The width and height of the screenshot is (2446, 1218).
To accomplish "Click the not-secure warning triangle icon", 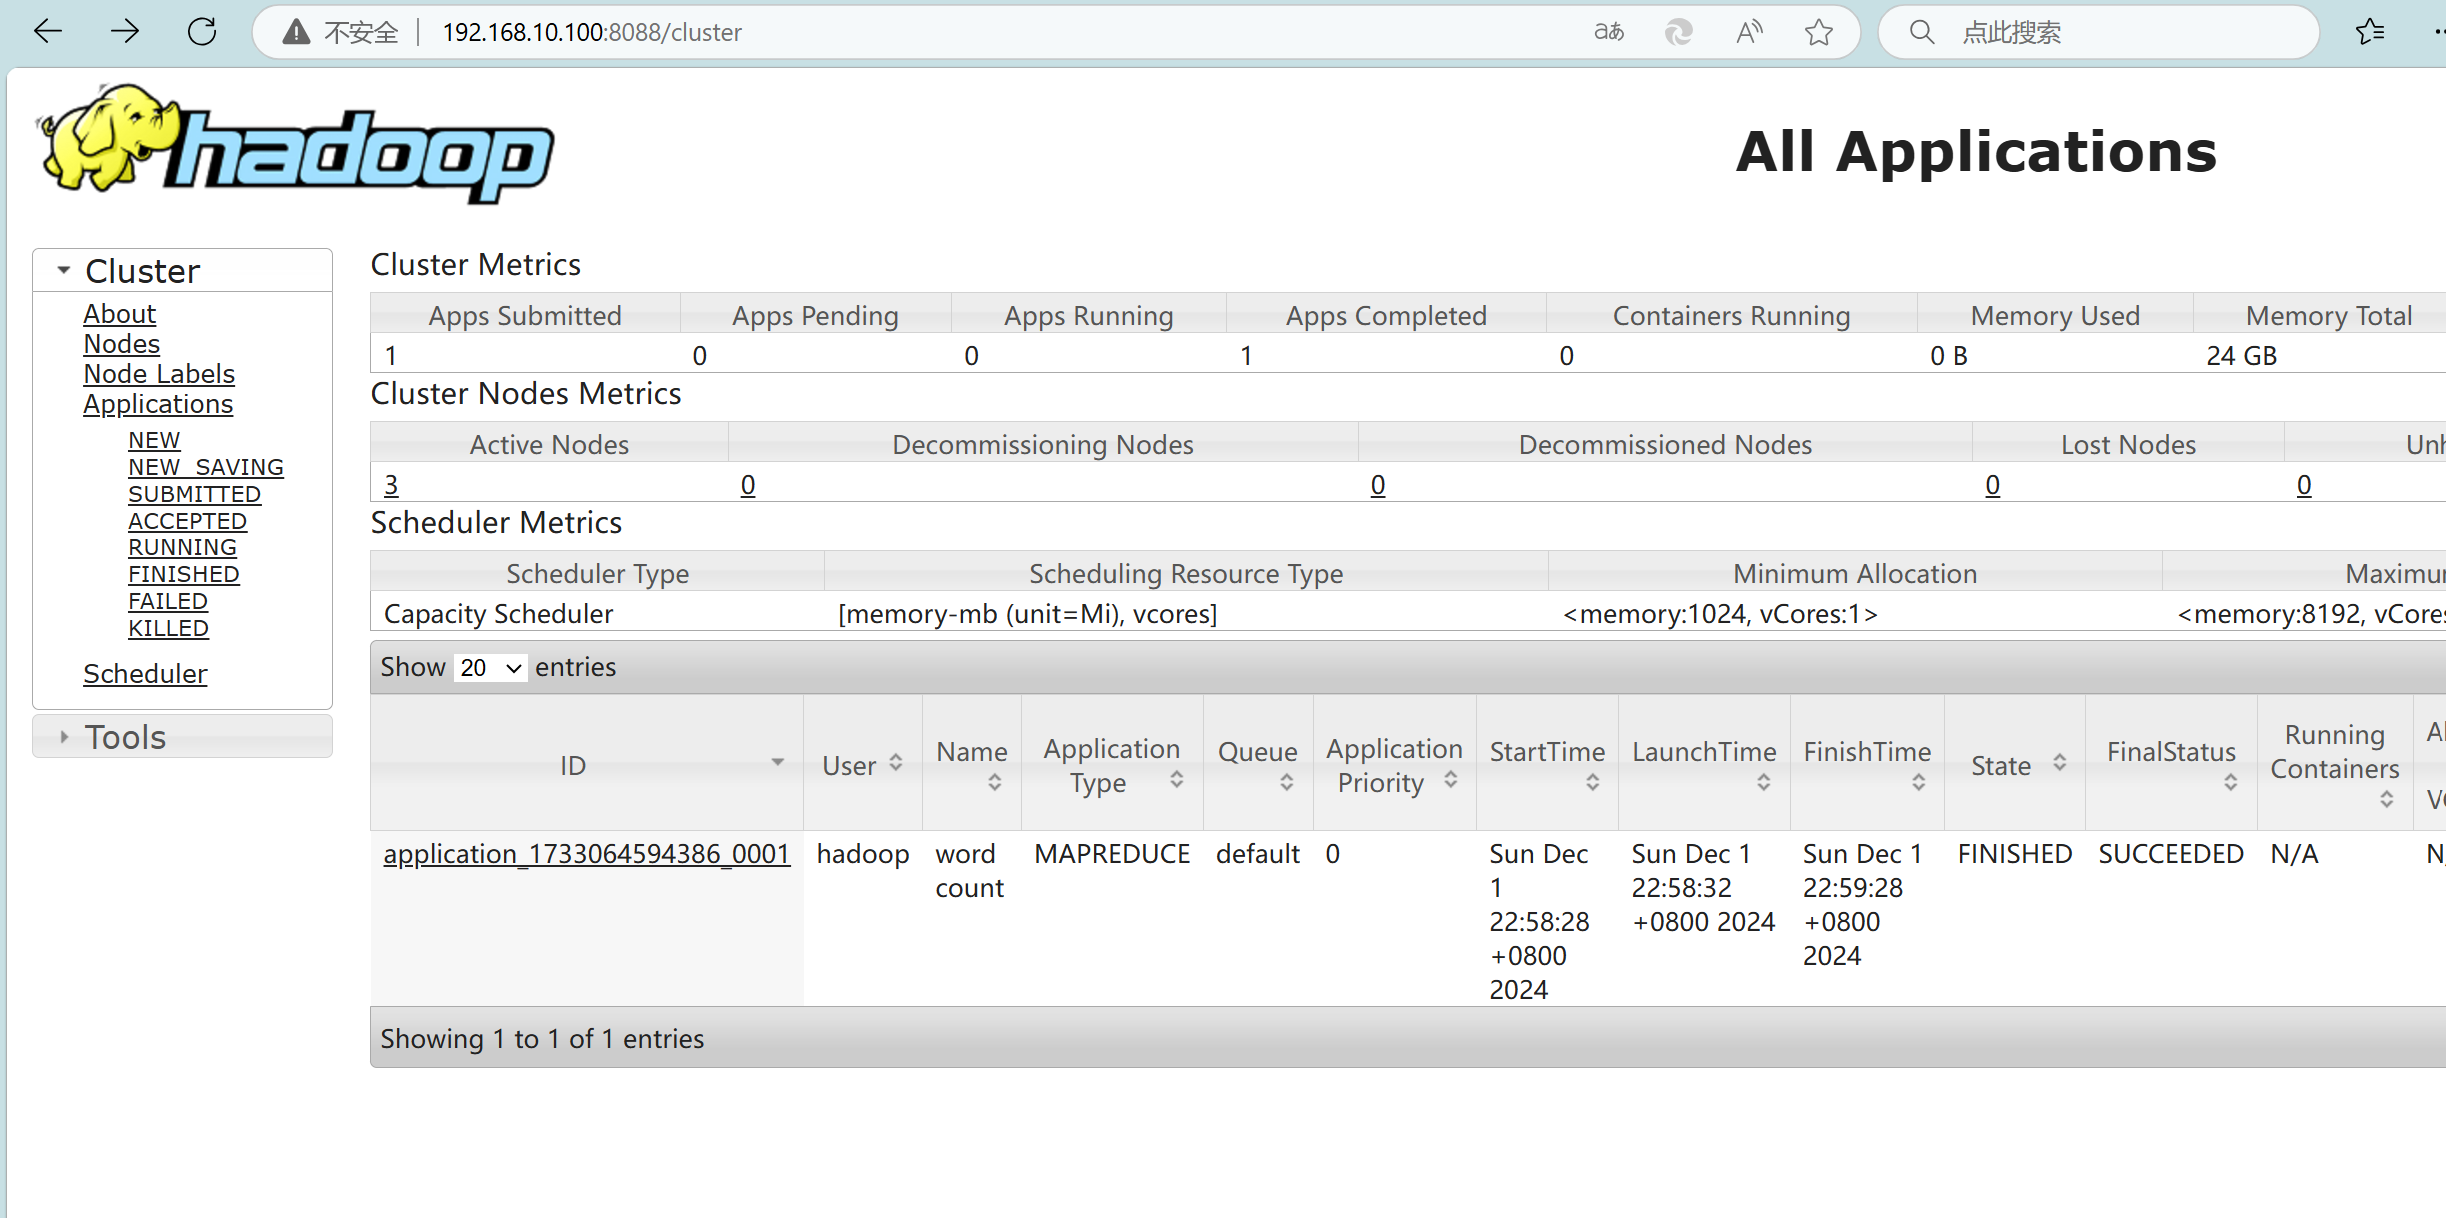I will (x=296, y=32).
